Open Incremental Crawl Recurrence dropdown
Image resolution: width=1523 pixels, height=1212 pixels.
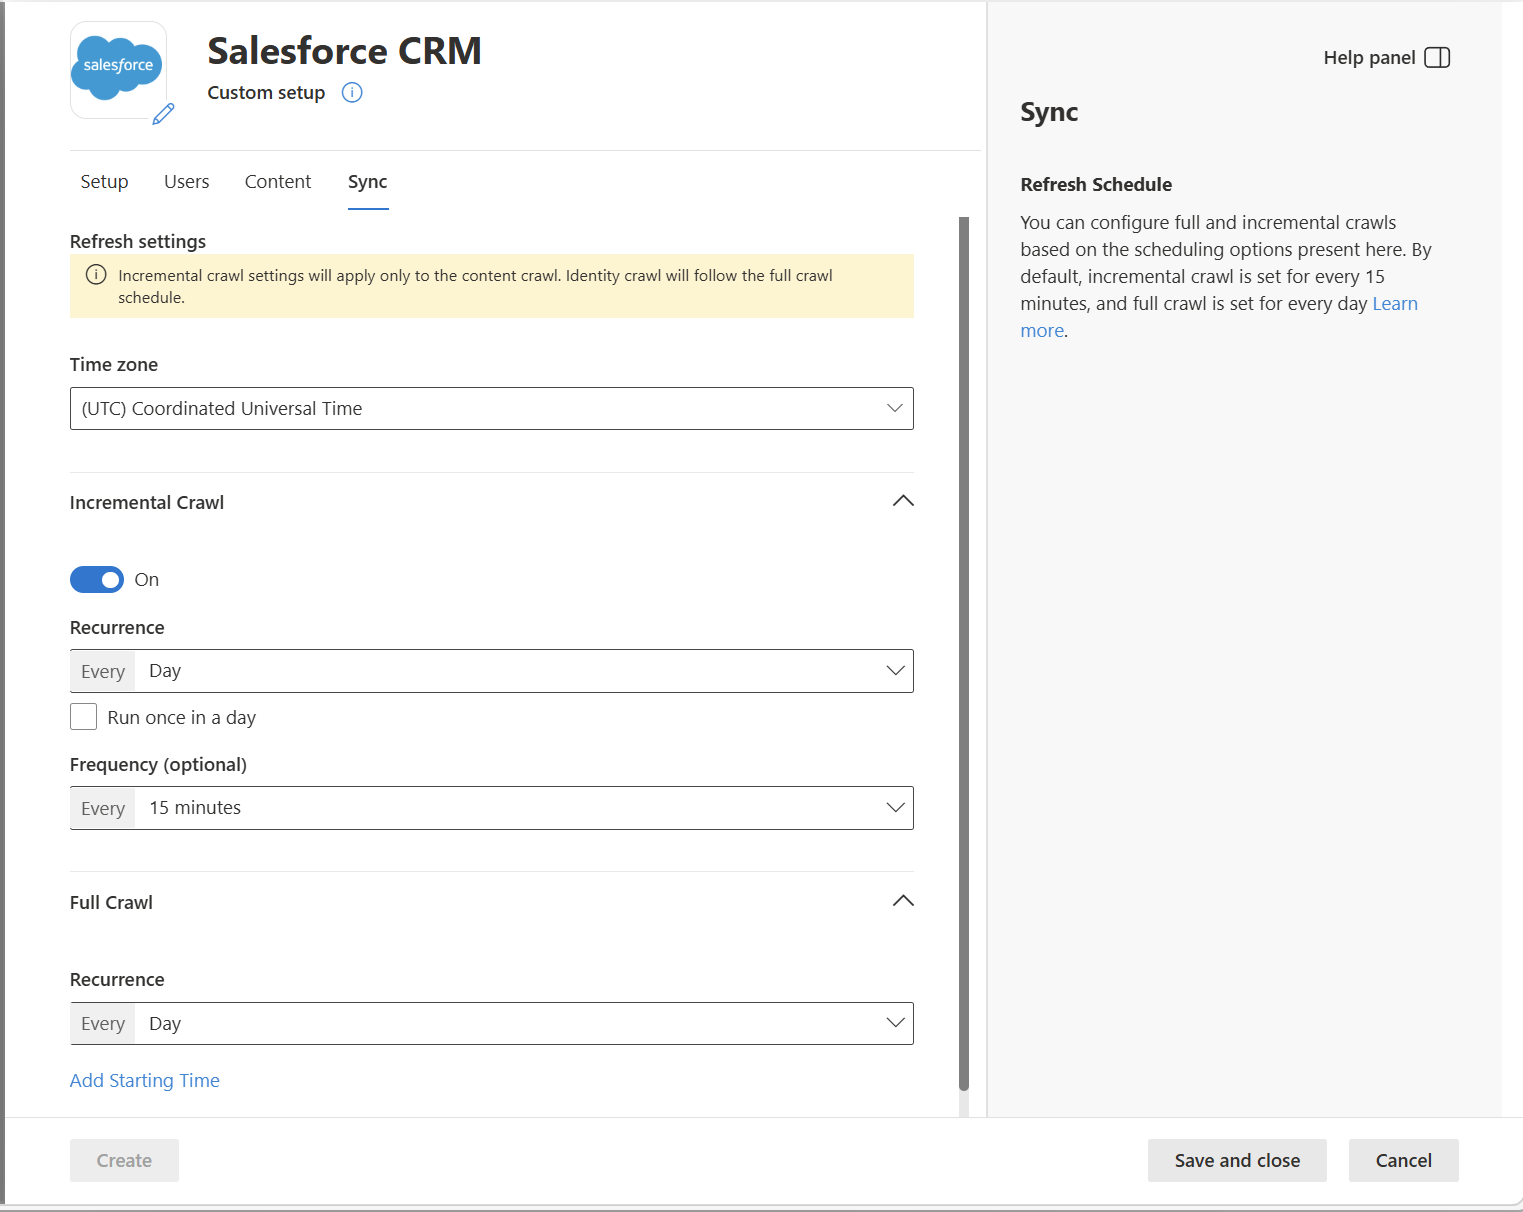492,671
